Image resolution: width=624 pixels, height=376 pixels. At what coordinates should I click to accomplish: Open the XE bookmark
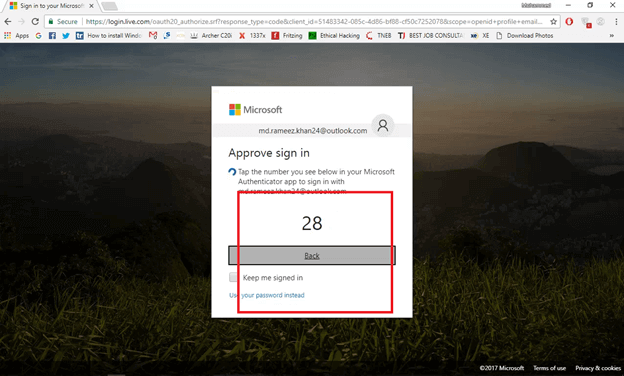(x=480, y=35)
